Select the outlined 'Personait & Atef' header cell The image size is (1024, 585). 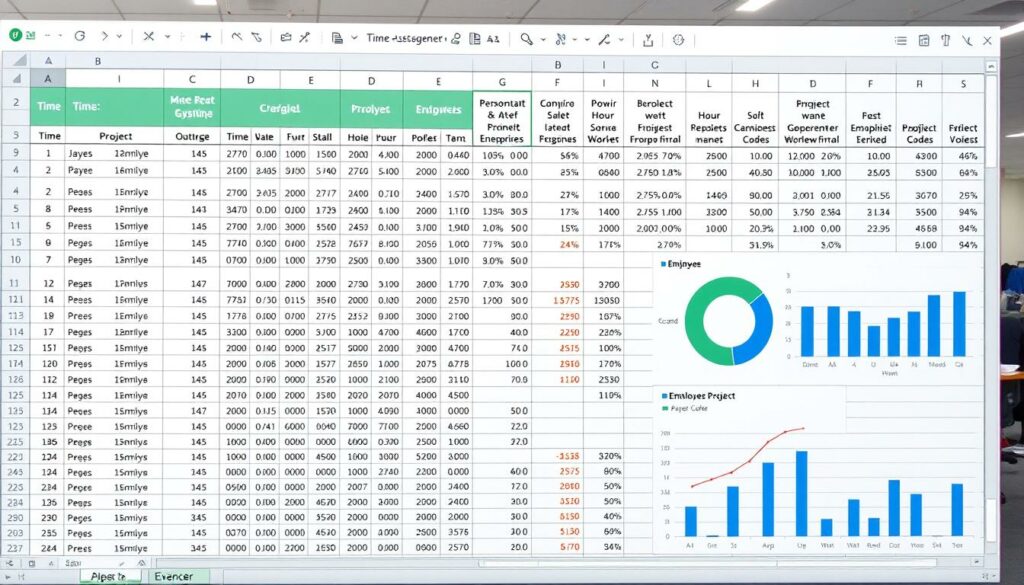pos(502,120)
